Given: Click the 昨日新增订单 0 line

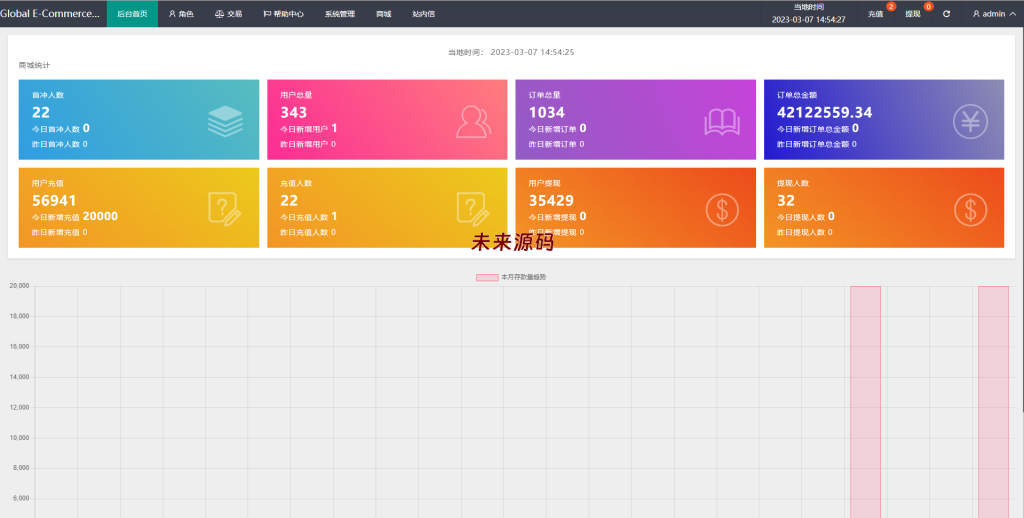Looking at the screenshot, I should [x=556, y=144].
